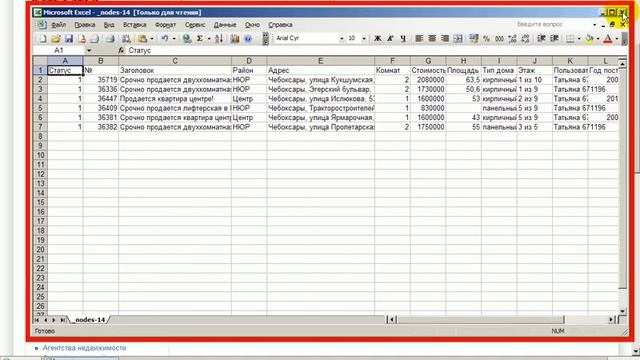Select the cell with value 2080000
The width and height of the screenshot is (640, 360).
pyautogui.click(x=428, y=80)
